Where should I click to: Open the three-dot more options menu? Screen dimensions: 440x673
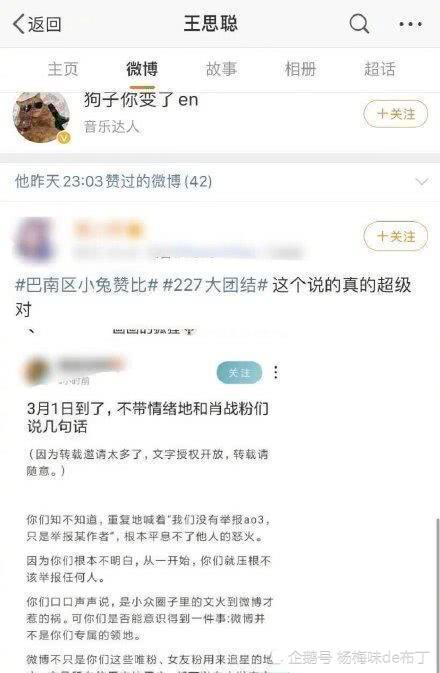[x=410, y=24]
